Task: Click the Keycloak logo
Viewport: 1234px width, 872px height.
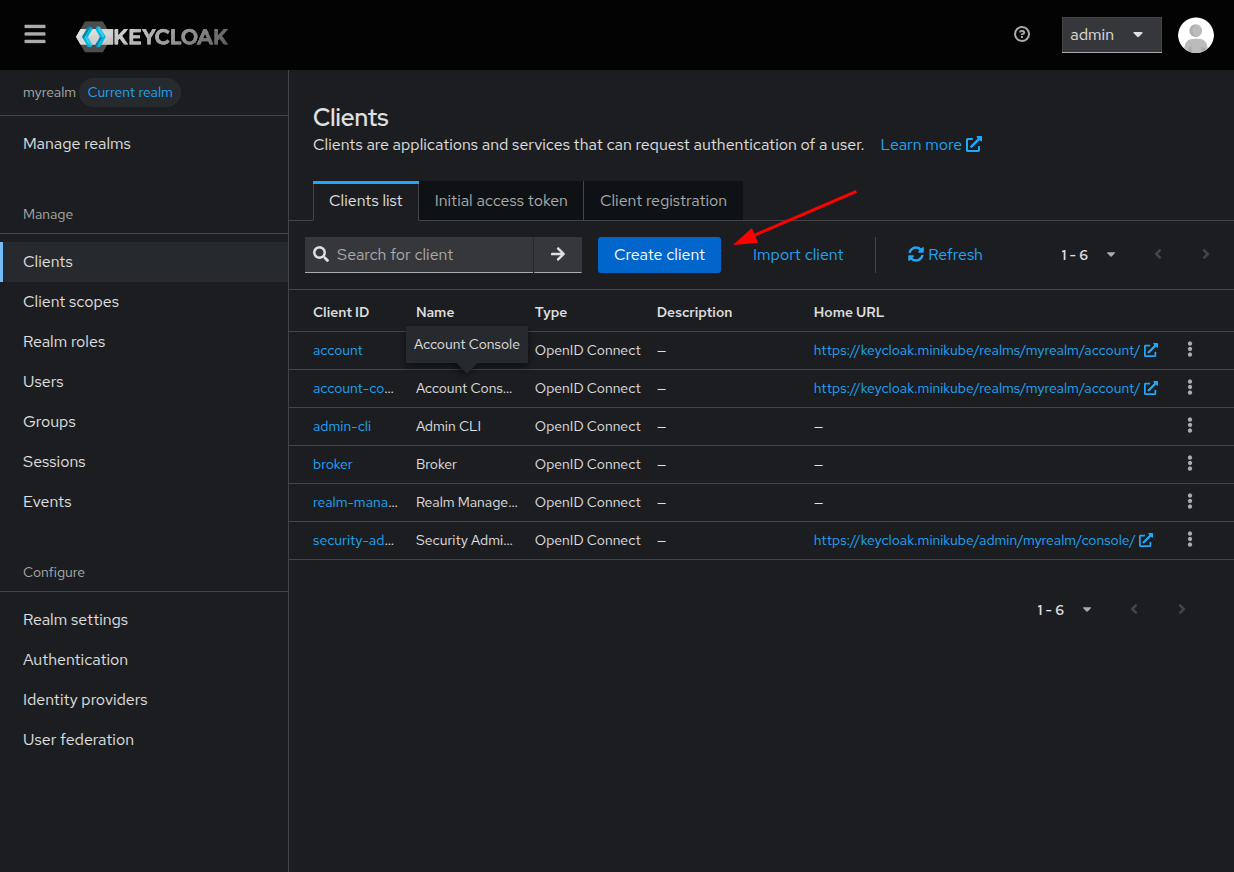Action: (x=152, y=37)
